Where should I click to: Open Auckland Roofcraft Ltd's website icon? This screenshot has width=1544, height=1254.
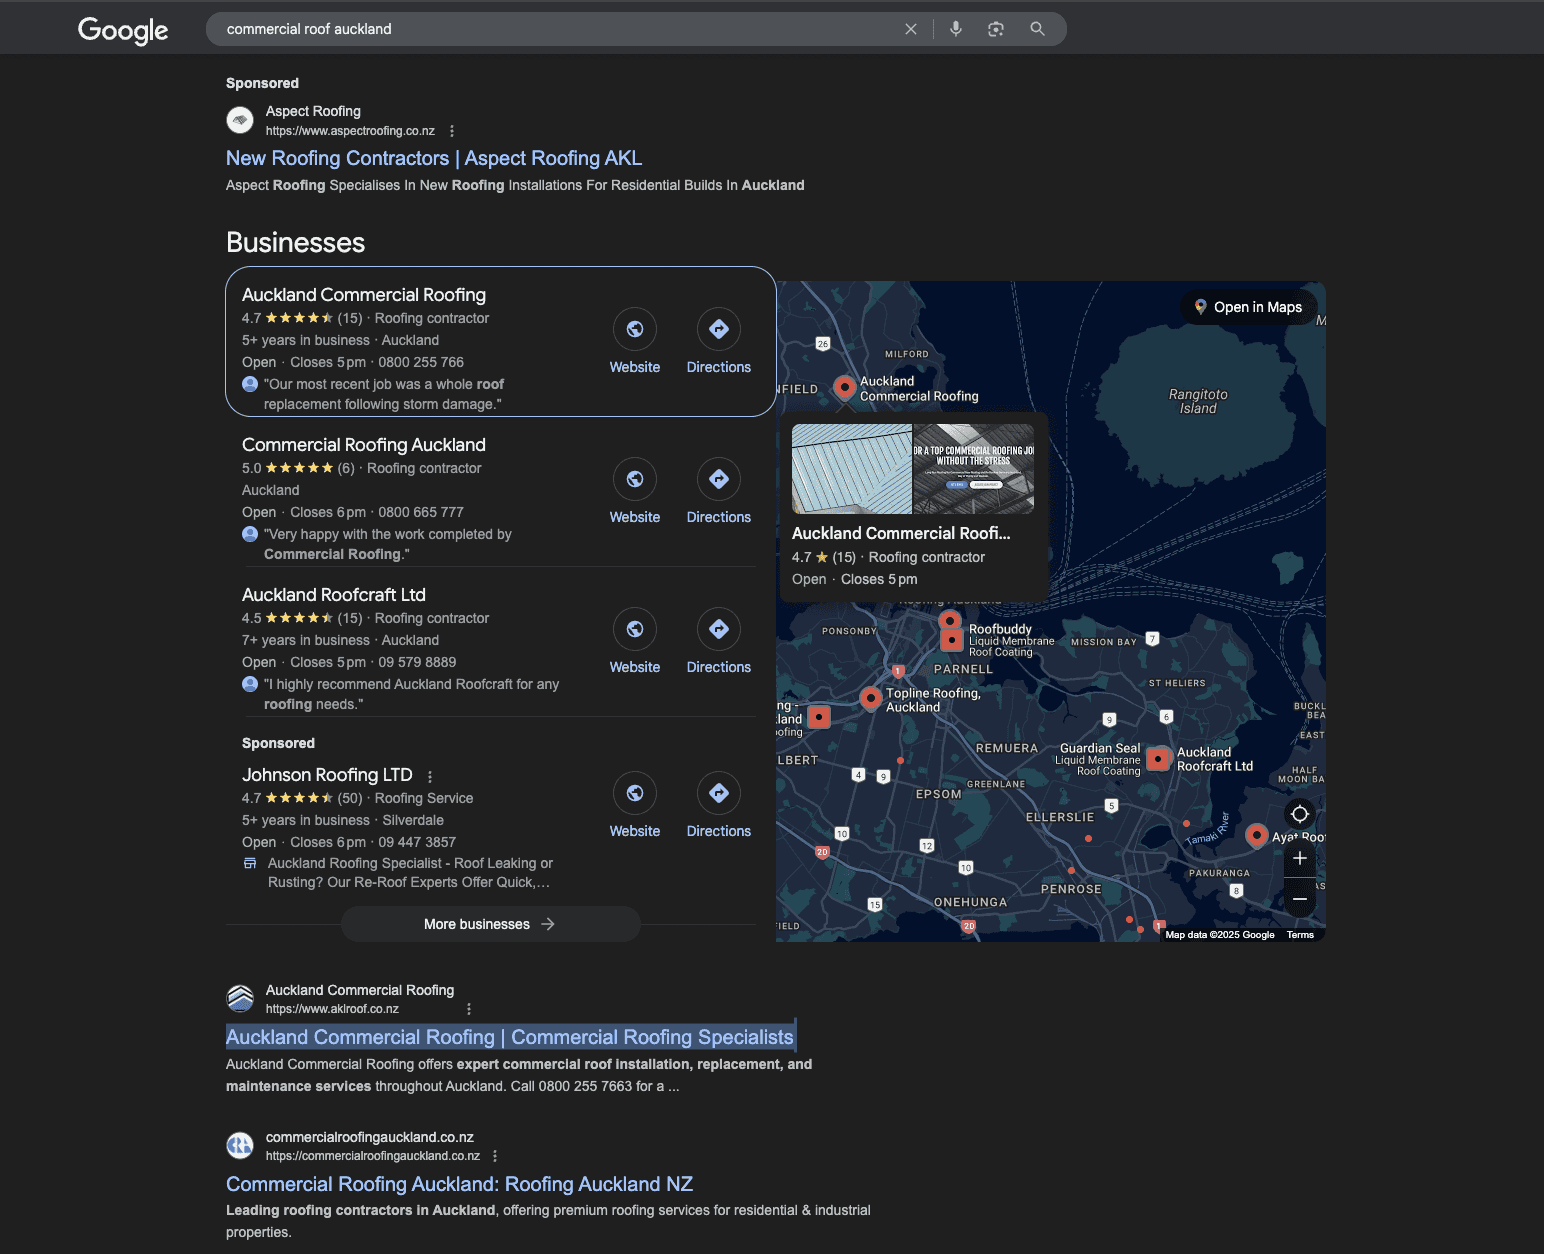click(x=634, y=629)
